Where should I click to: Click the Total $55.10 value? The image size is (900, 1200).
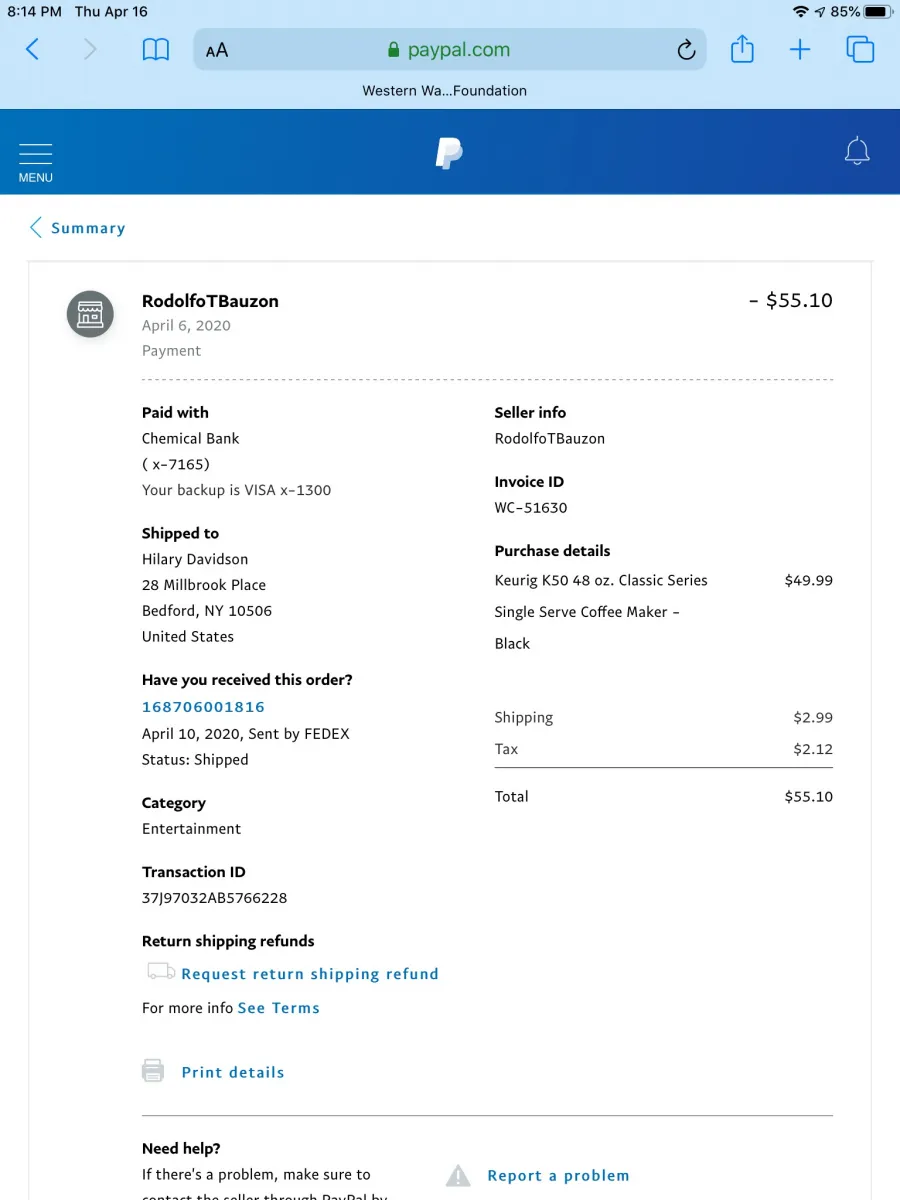point(809,797)
